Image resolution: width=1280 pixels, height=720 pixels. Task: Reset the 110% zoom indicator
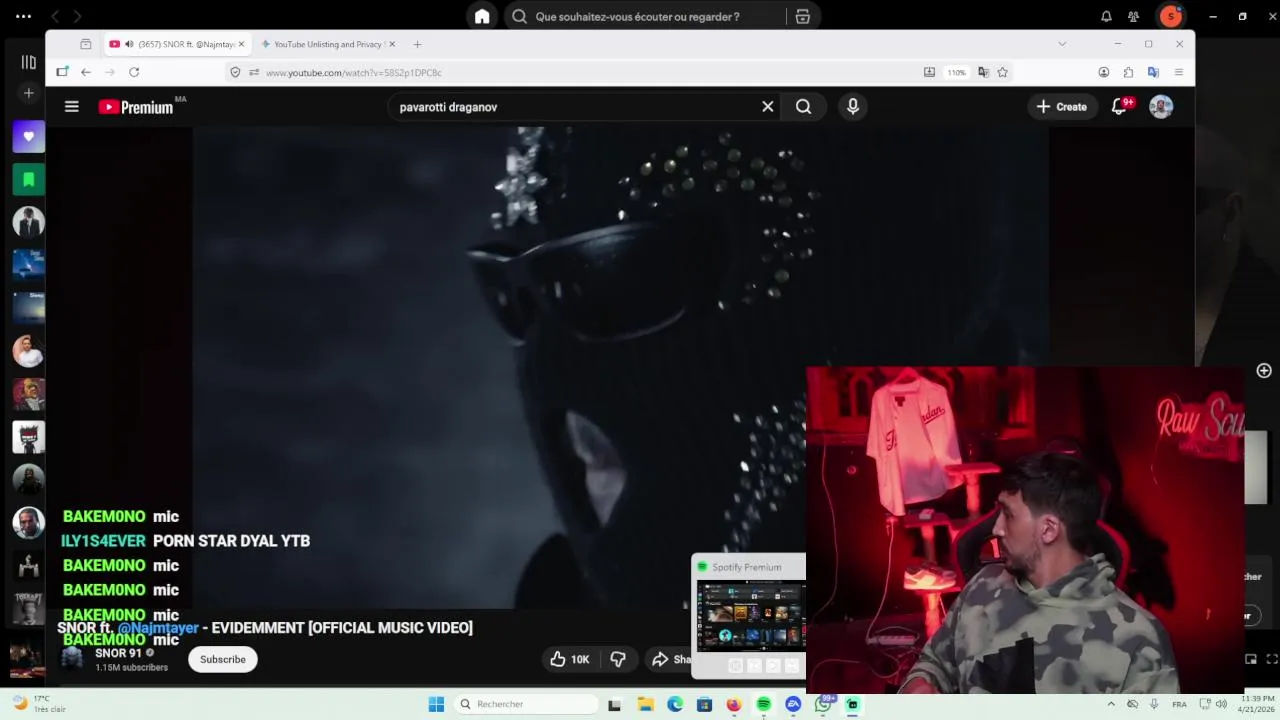[x=957, y=72]
